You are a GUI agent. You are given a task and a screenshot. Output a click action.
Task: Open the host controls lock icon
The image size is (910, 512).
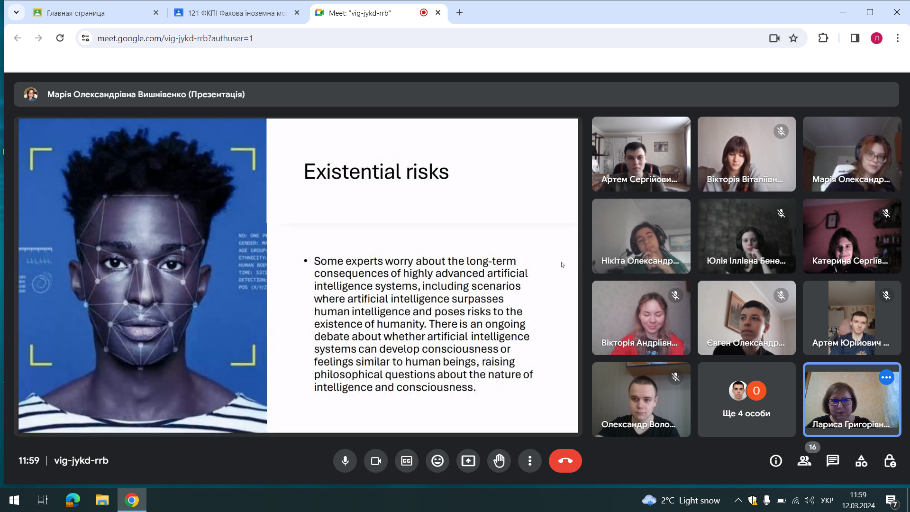pyautogui.click(x=889, y=461)
